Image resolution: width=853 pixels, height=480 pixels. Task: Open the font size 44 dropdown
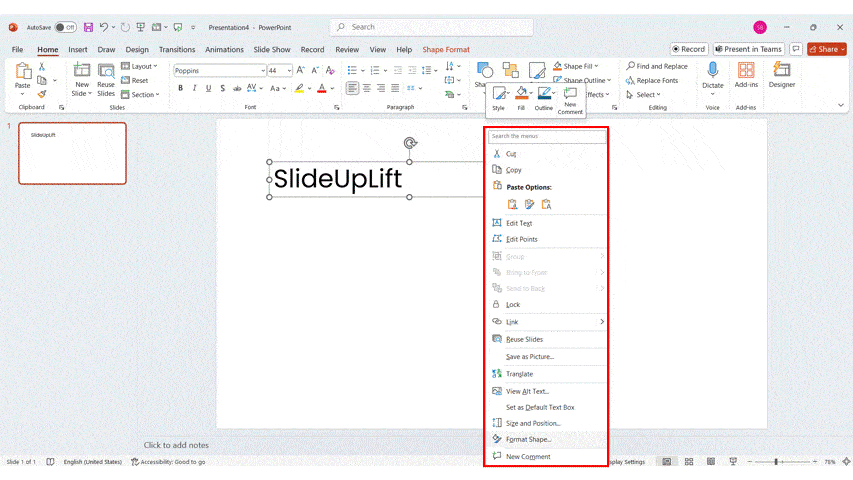pyautogui.click(x=289, y=71)
